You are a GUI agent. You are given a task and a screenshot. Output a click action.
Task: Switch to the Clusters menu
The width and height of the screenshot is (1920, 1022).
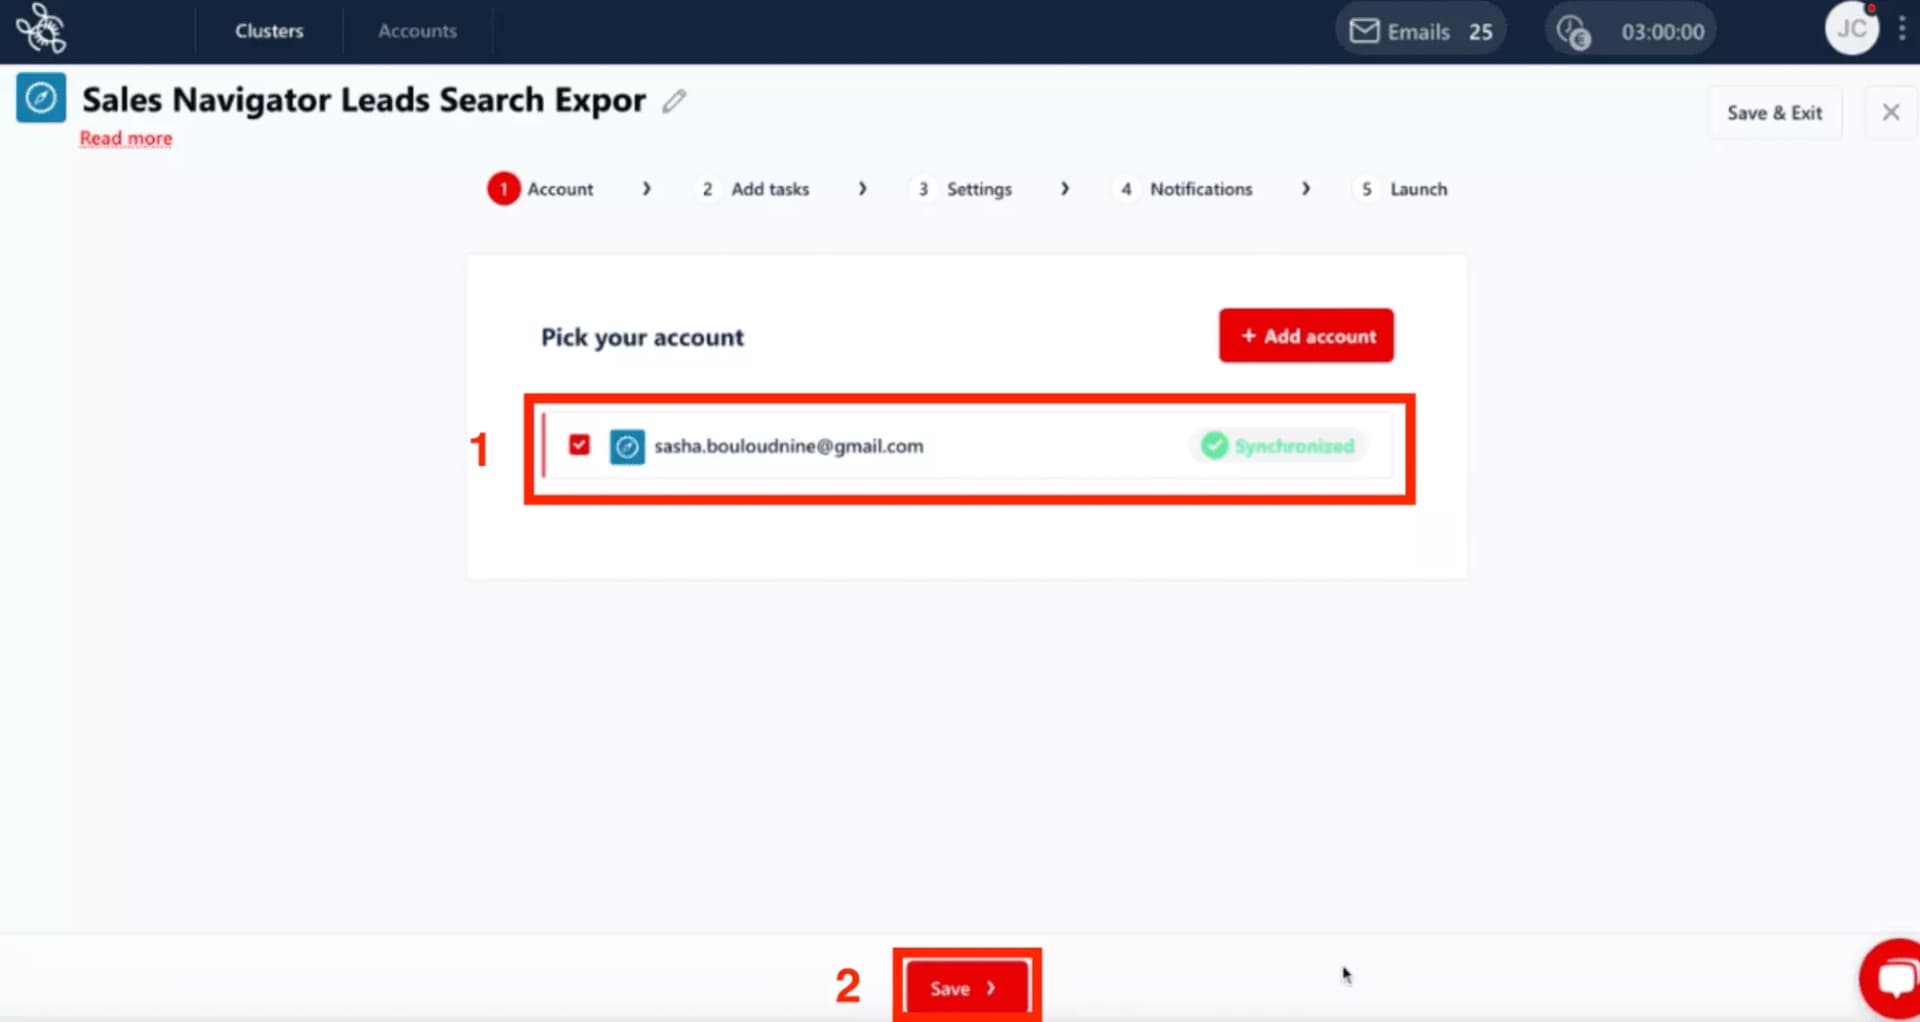(x=268, y=30)
